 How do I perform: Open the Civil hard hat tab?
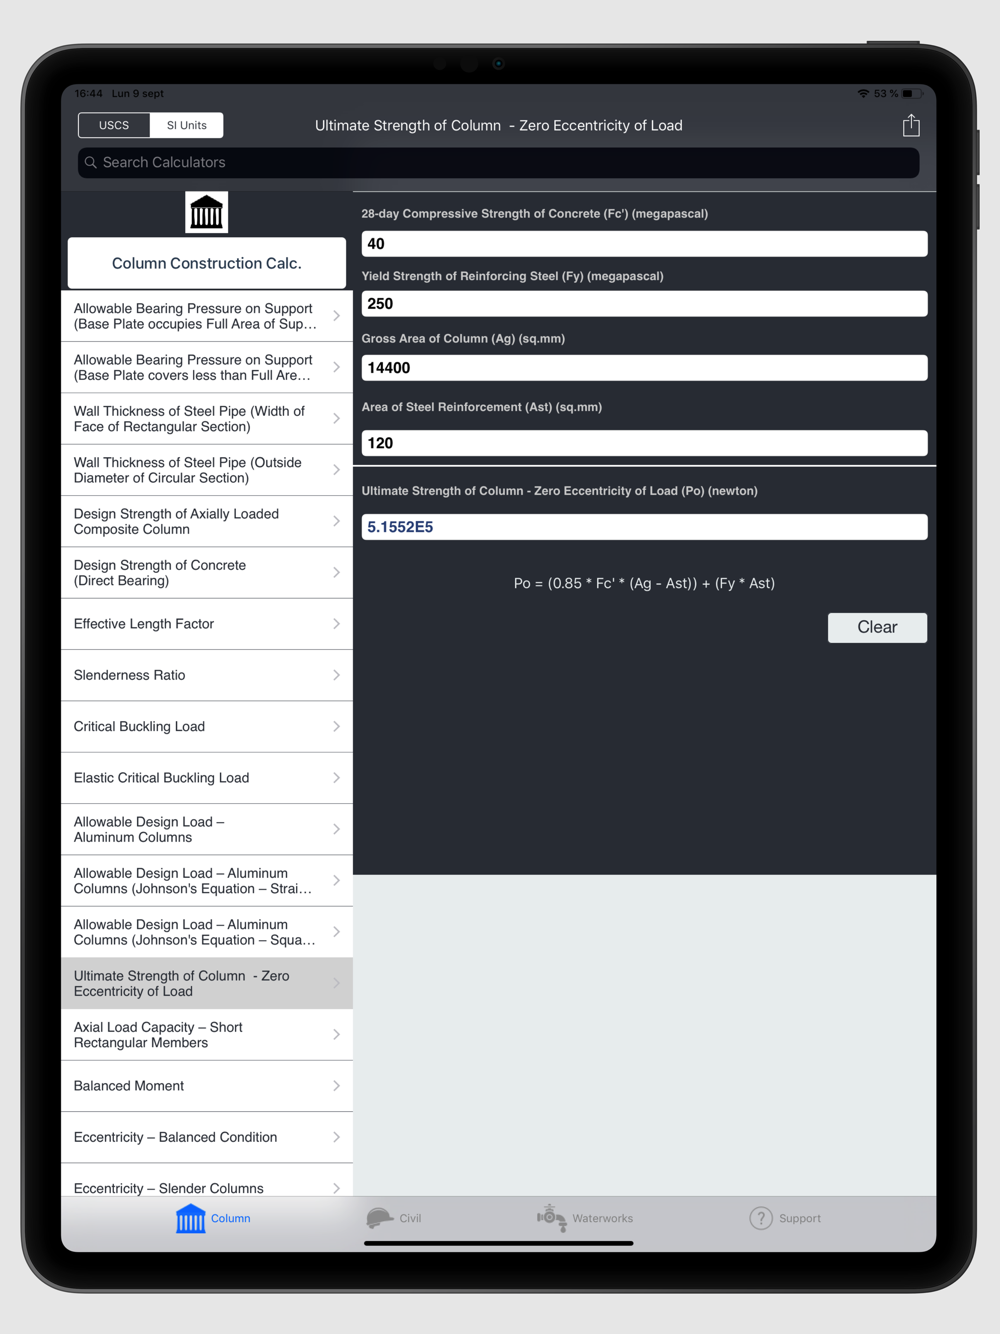[x=380, y=1218]
